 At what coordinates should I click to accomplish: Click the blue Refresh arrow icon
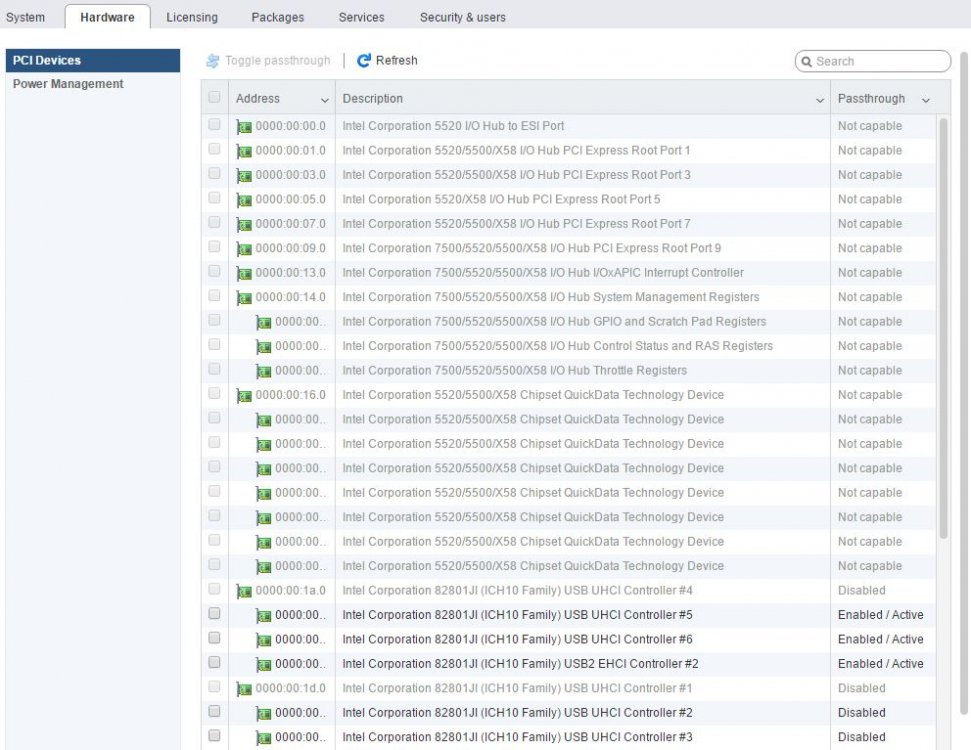click(364, 60)
